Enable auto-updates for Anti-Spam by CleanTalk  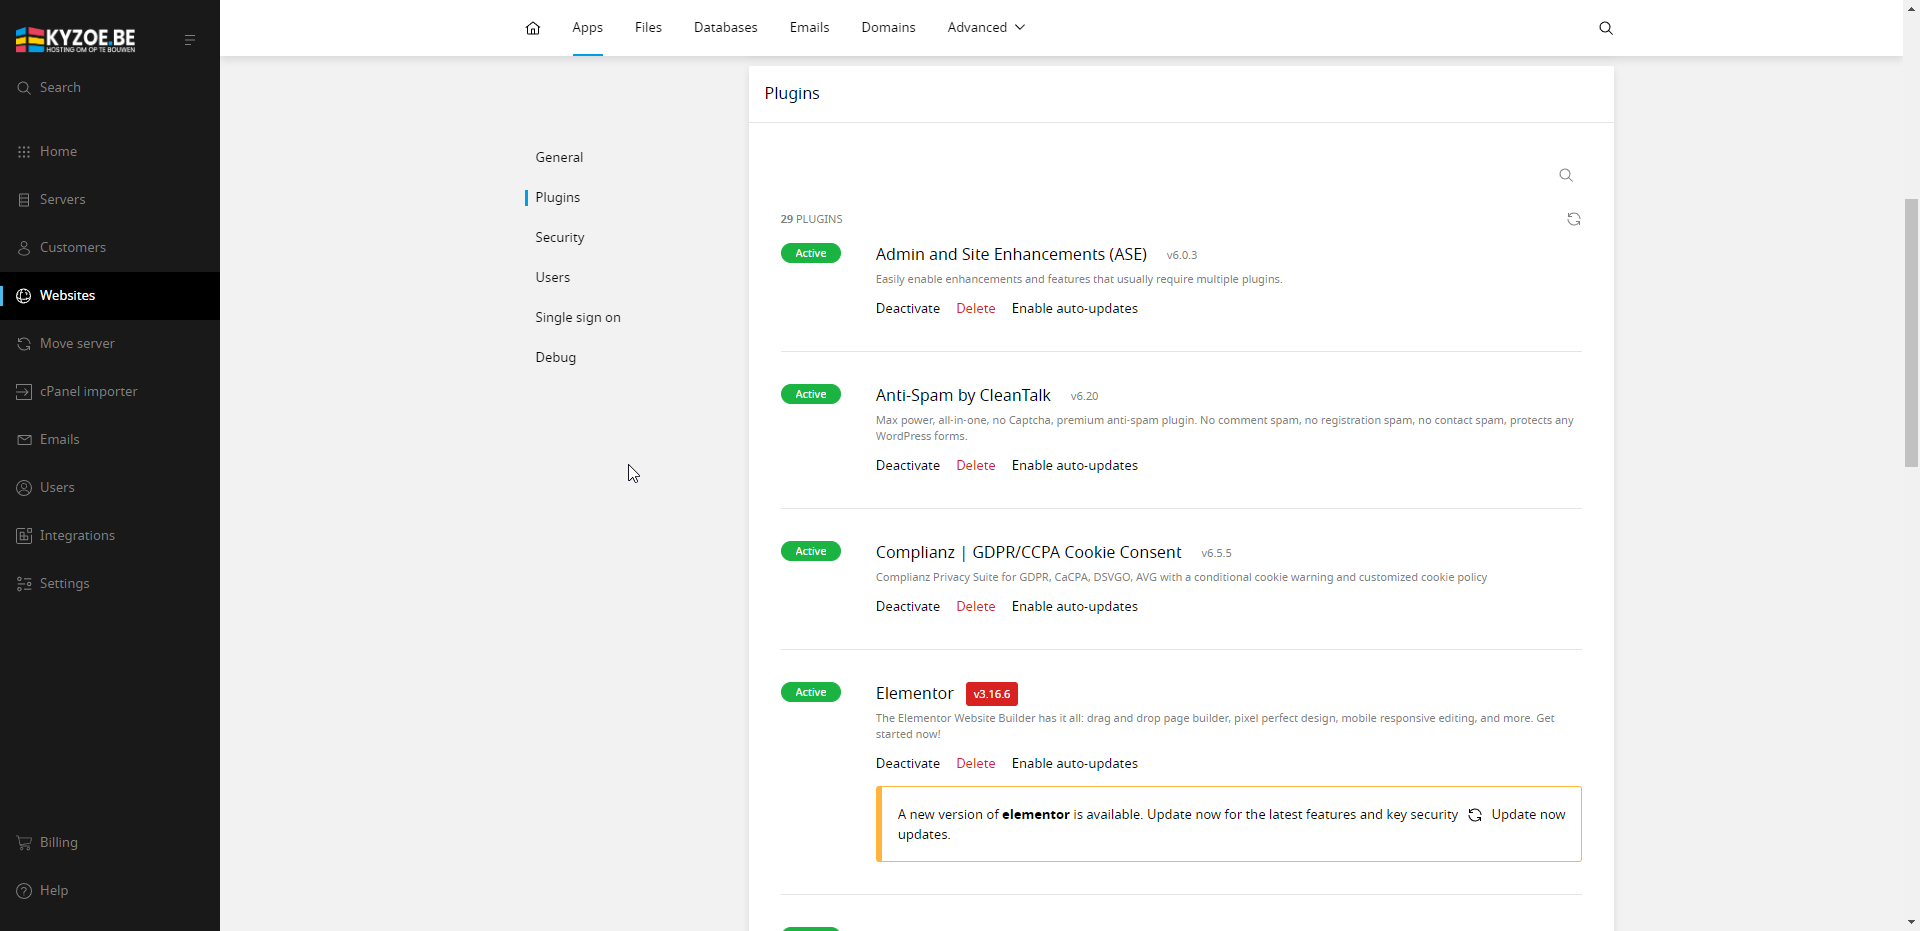click(x=1075, y=465)
